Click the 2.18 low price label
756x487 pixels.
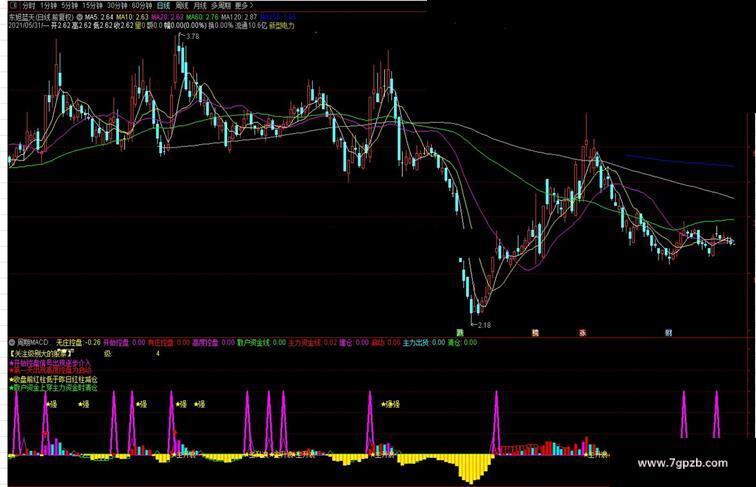[x=484, y=325]
